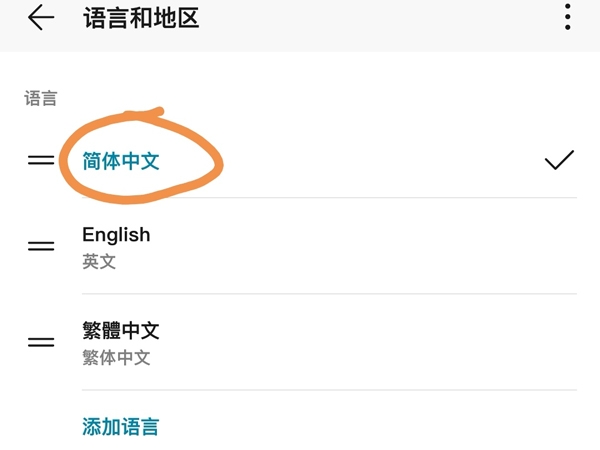Tap the 添加语言 link

click(120, 426)
